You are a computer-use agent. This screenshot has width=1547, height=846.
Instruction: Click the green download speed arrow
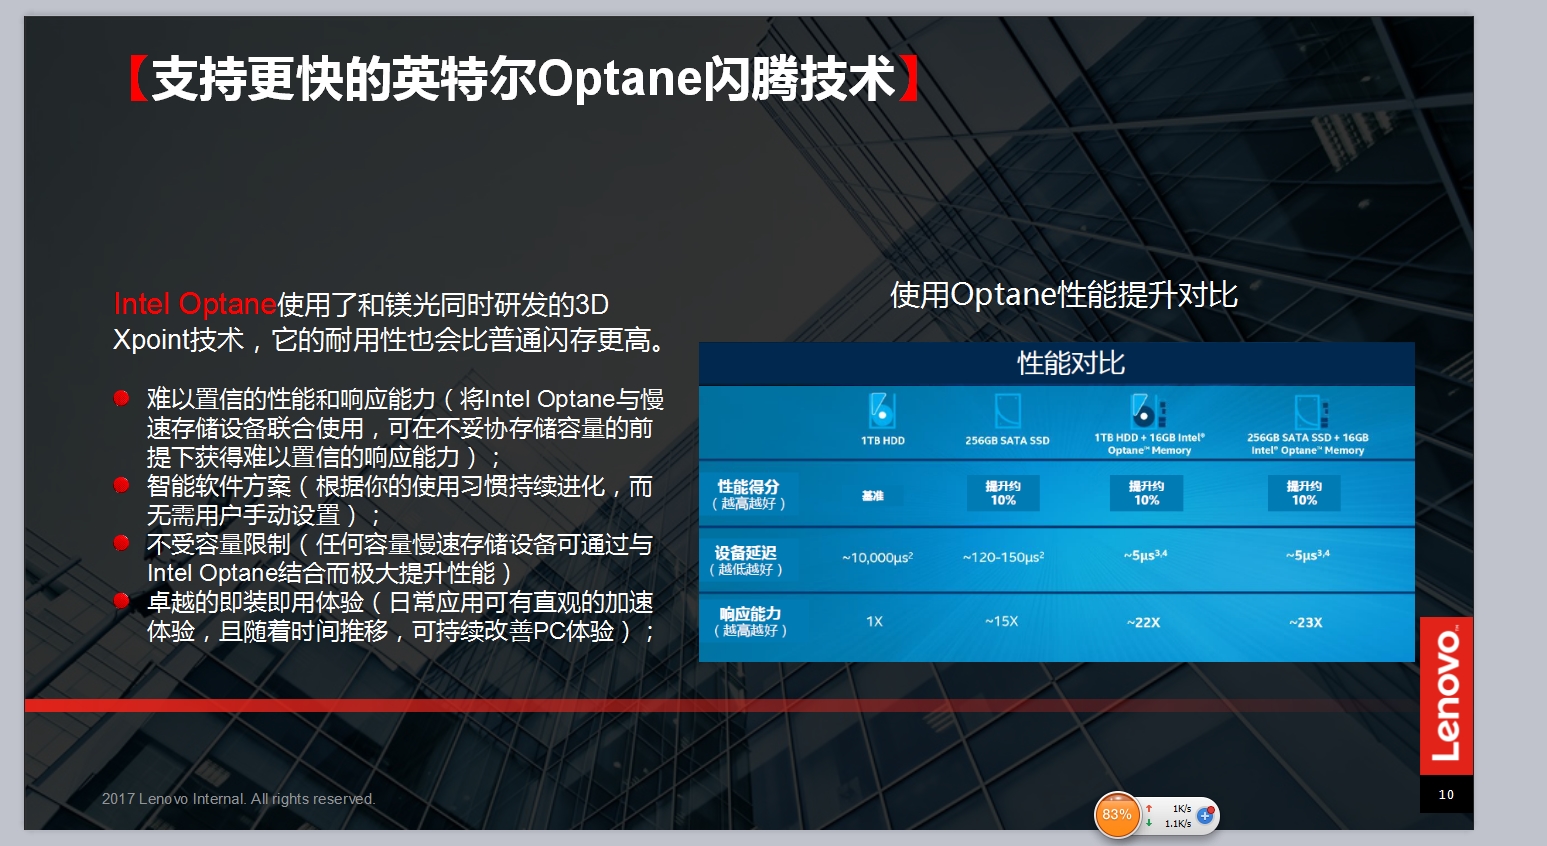point(1149,823)
